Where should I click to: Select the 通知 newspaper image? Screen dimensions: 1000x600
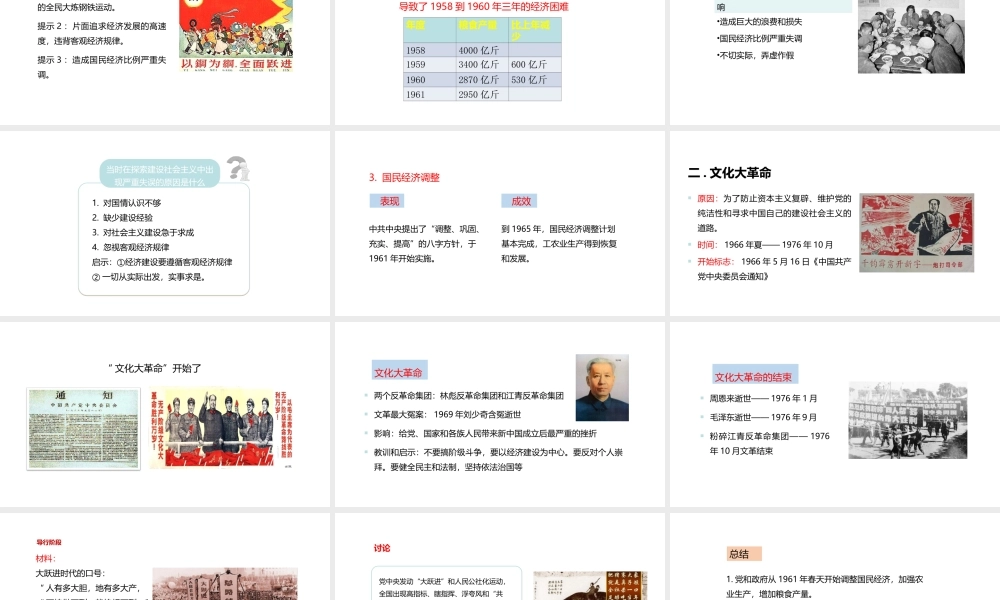(x=83, y=428)
